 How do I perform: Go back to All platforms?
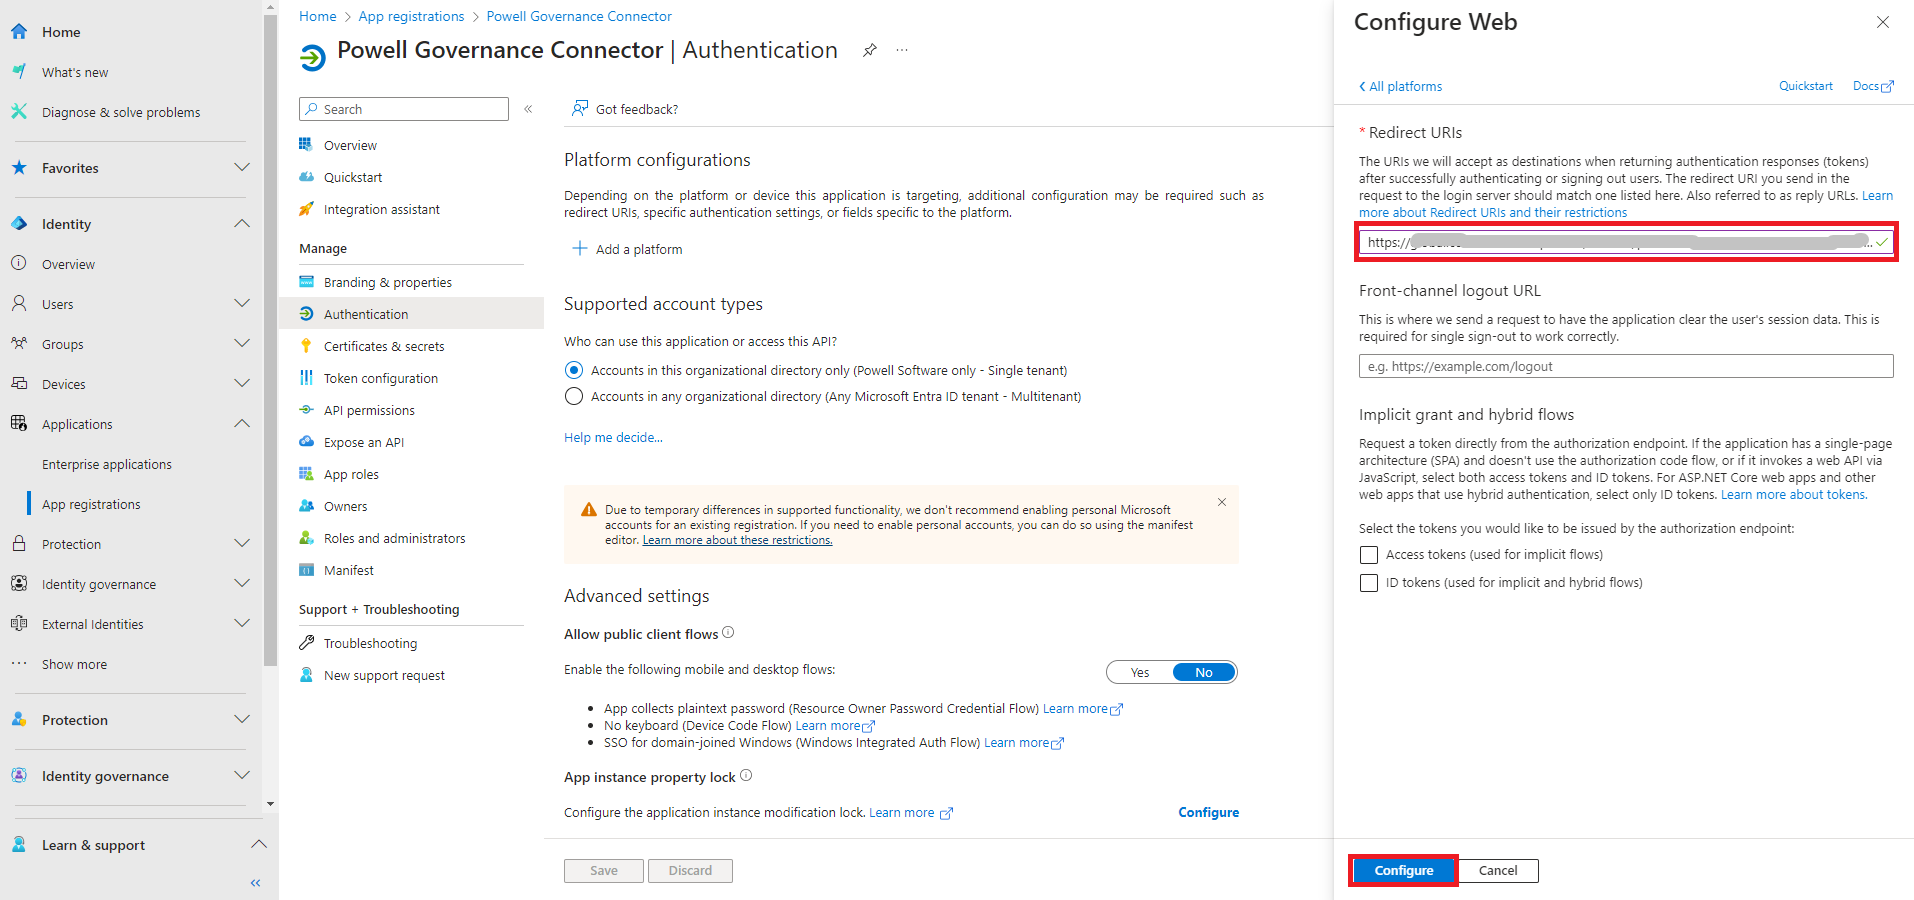tap(1400, 86)
